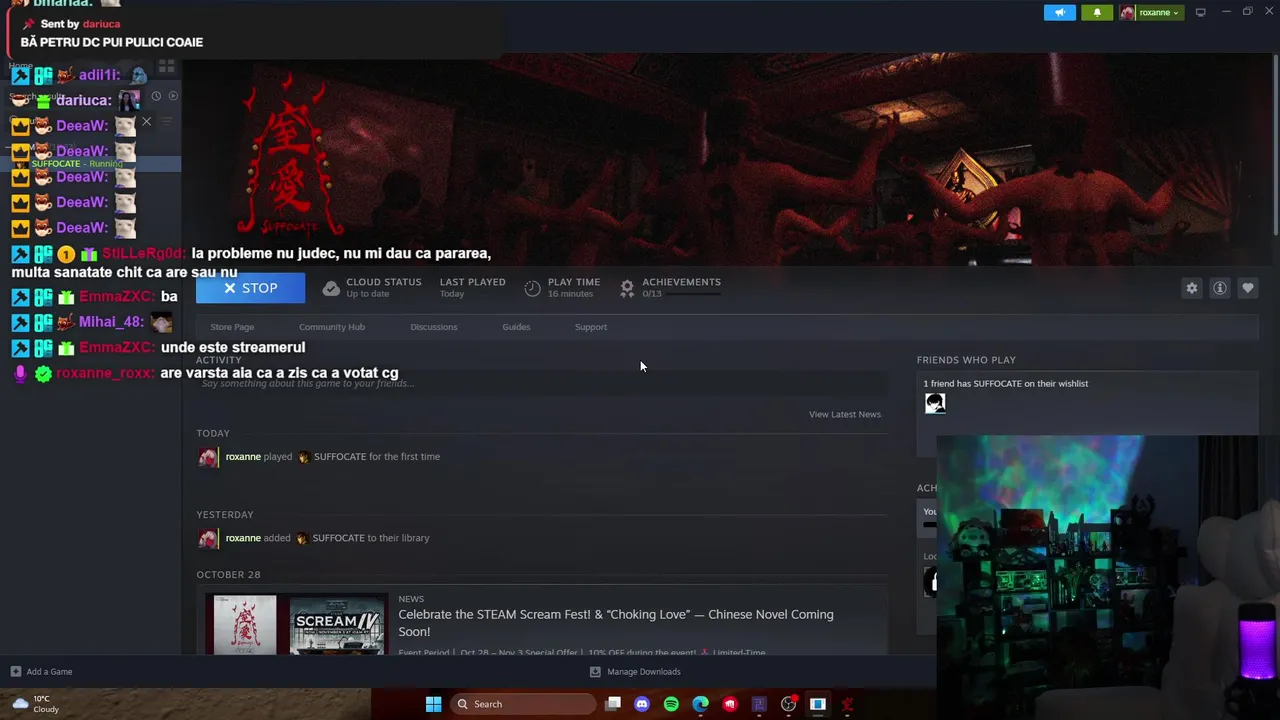Click Add a Game button

coord(41,672)
